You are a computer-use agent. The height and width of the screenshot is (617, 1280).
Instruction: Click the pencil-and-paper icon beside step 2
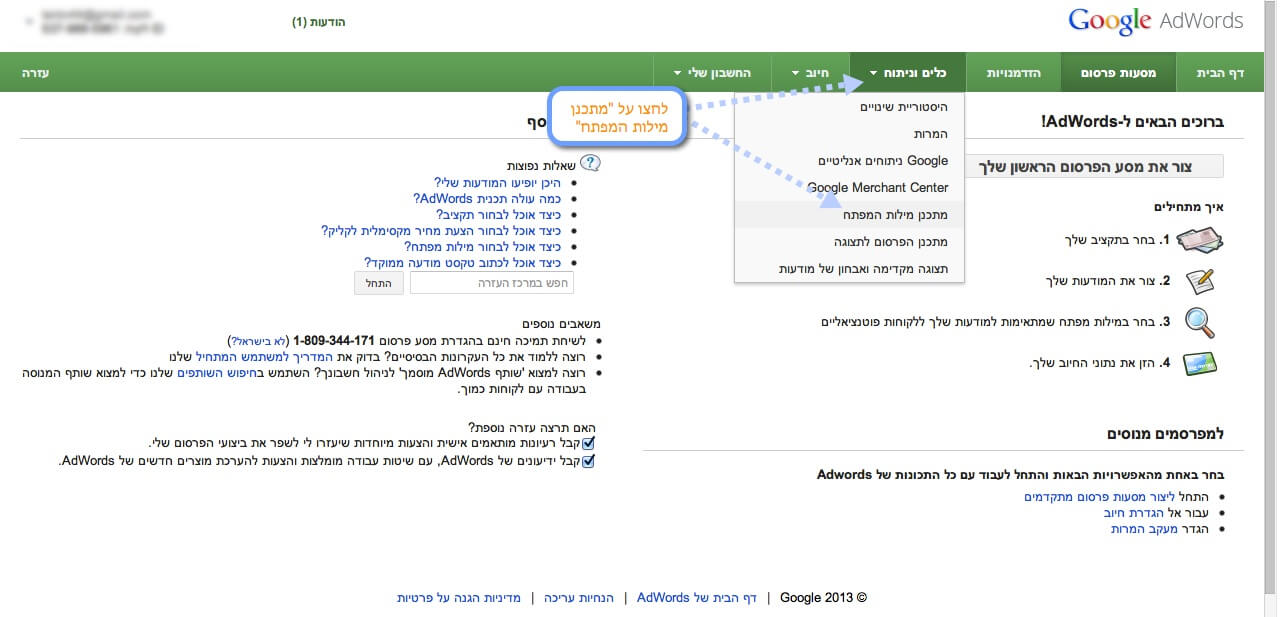1200,281
